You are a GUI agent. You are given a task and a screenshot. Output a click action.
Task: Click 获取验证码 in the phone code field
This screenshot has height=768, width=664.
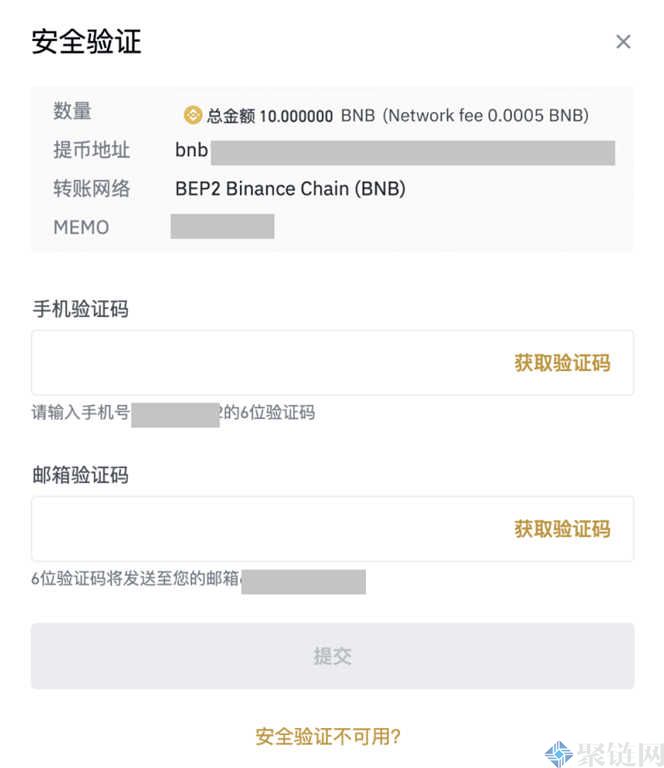(x=561, y=363)
